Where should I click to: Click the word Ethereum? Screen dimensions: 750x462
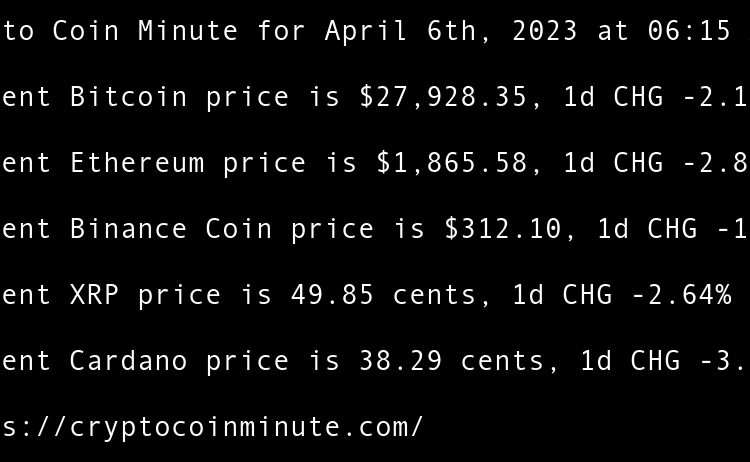click(137, 163)
